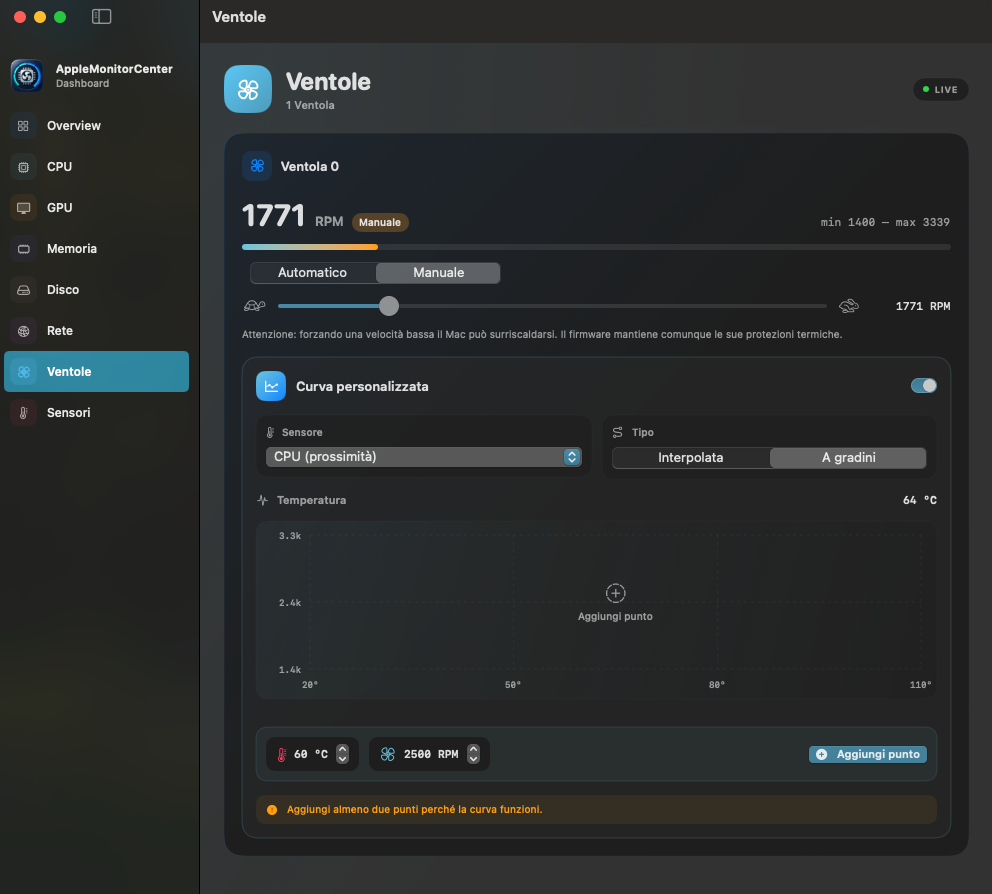Click the RPM stepper for 2500 RPM
This screenshot has width=992, height=894.
tap(473, 755)
